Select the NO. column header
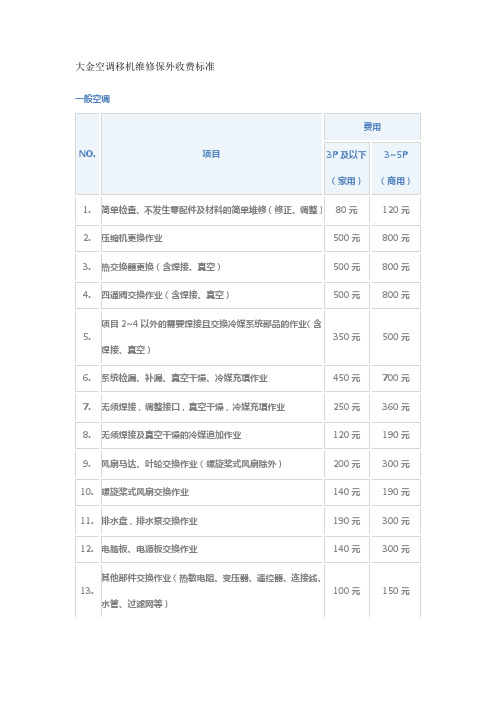Screen dimensions: 496x702 [x=87, y=154]
